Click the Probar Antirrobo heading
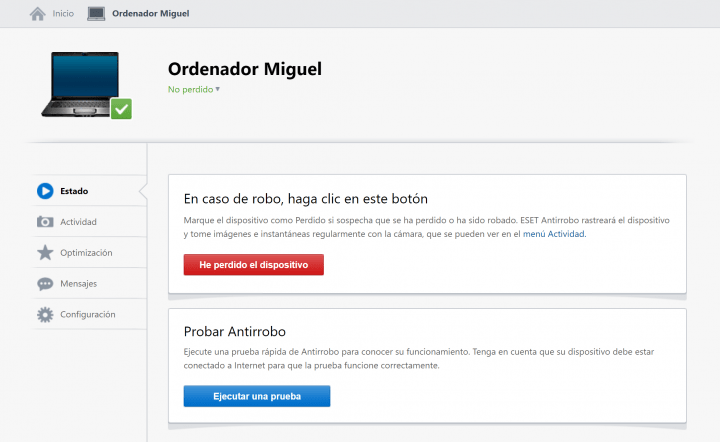 point(235,331)
